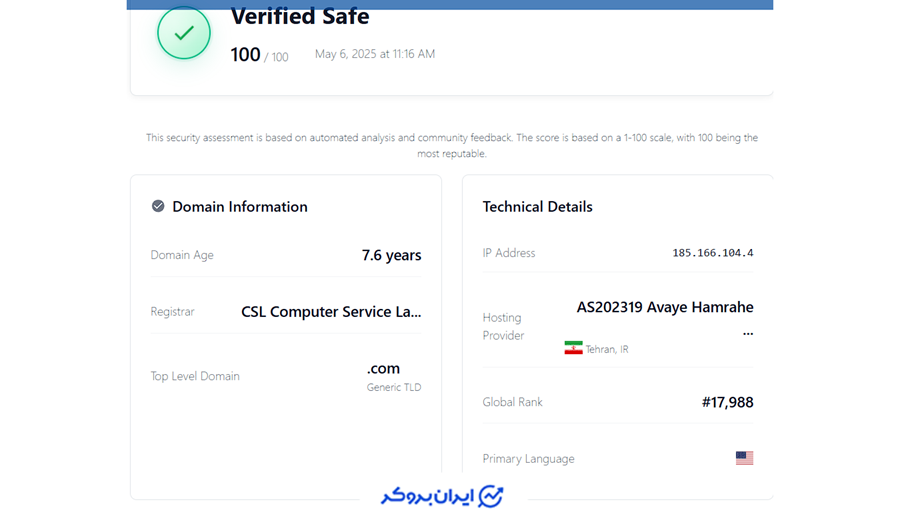This screenshot has height=520, width=900.
Task: Click the Generic TLD caption
Action: coord(394,387)
